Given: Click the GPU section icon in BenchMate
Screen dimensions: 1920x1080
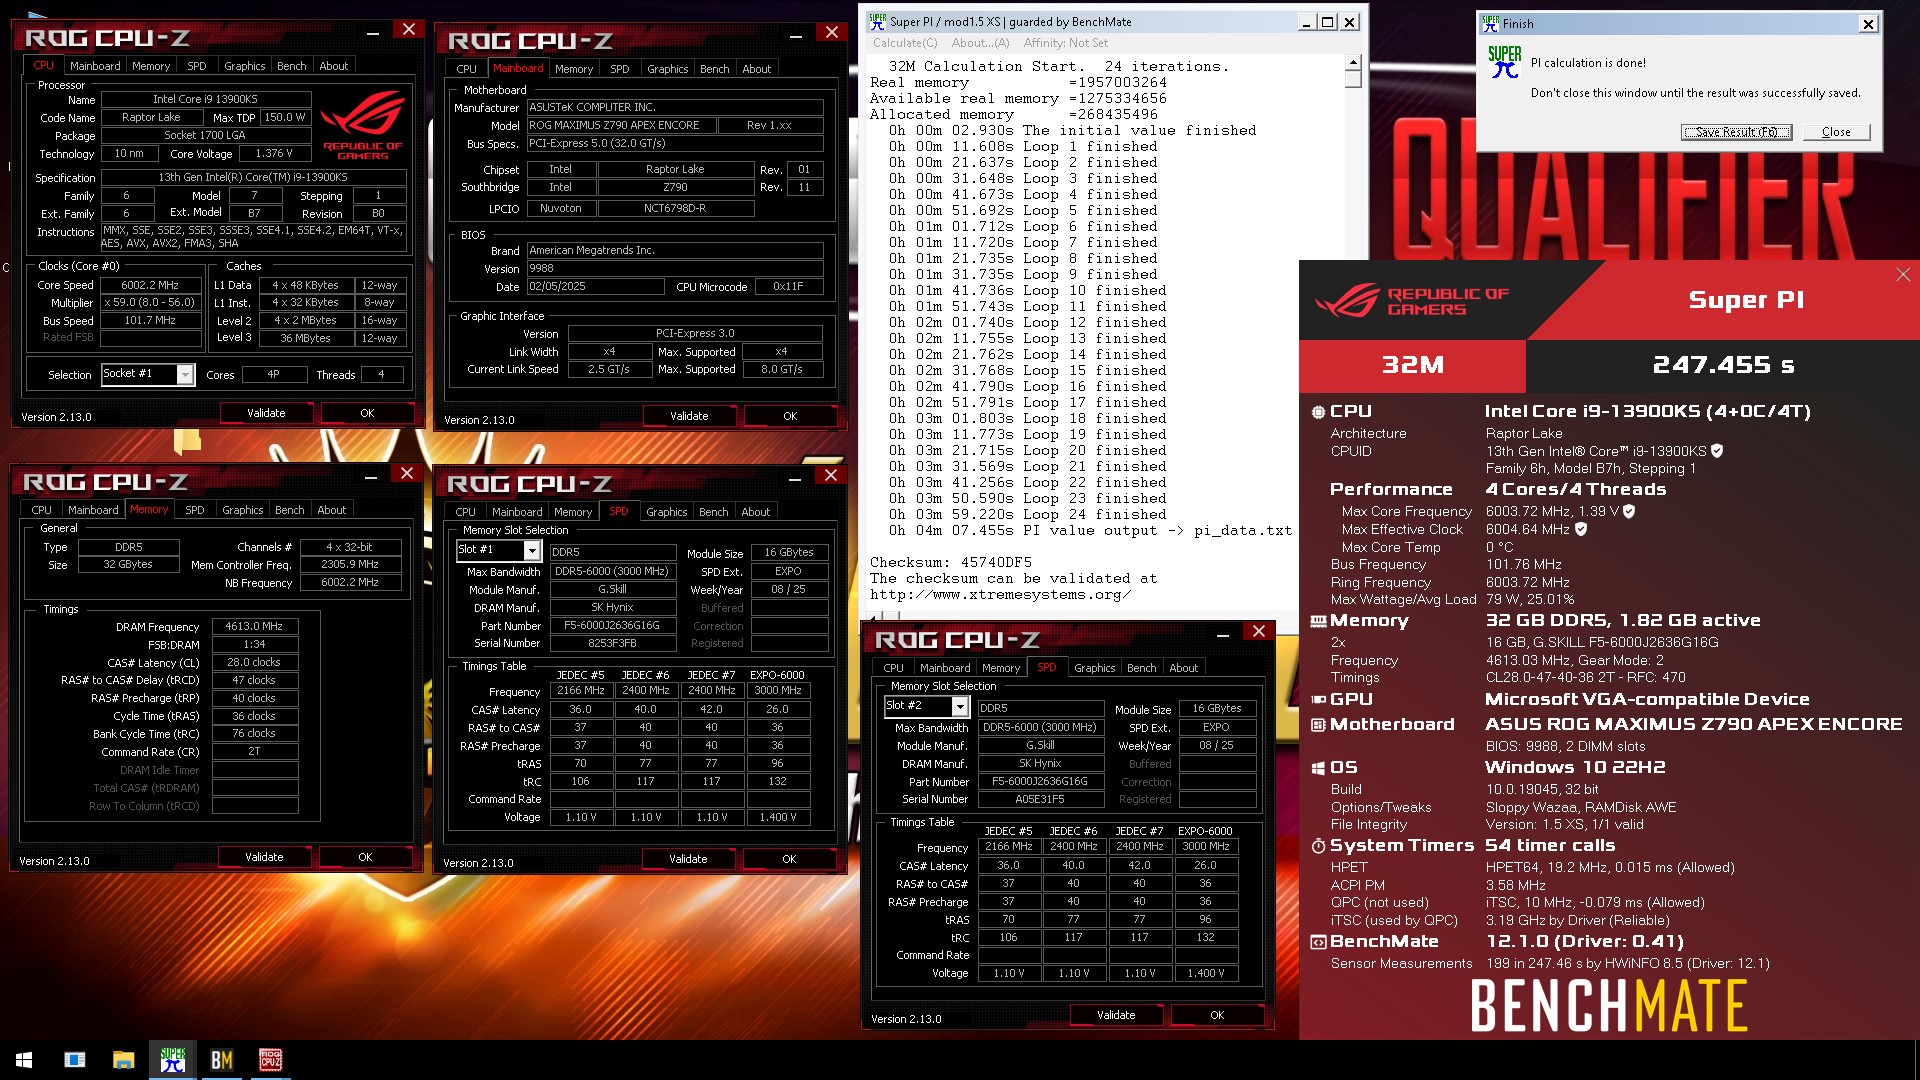Looking at the screenshot, I should [x=1318, y=700].
